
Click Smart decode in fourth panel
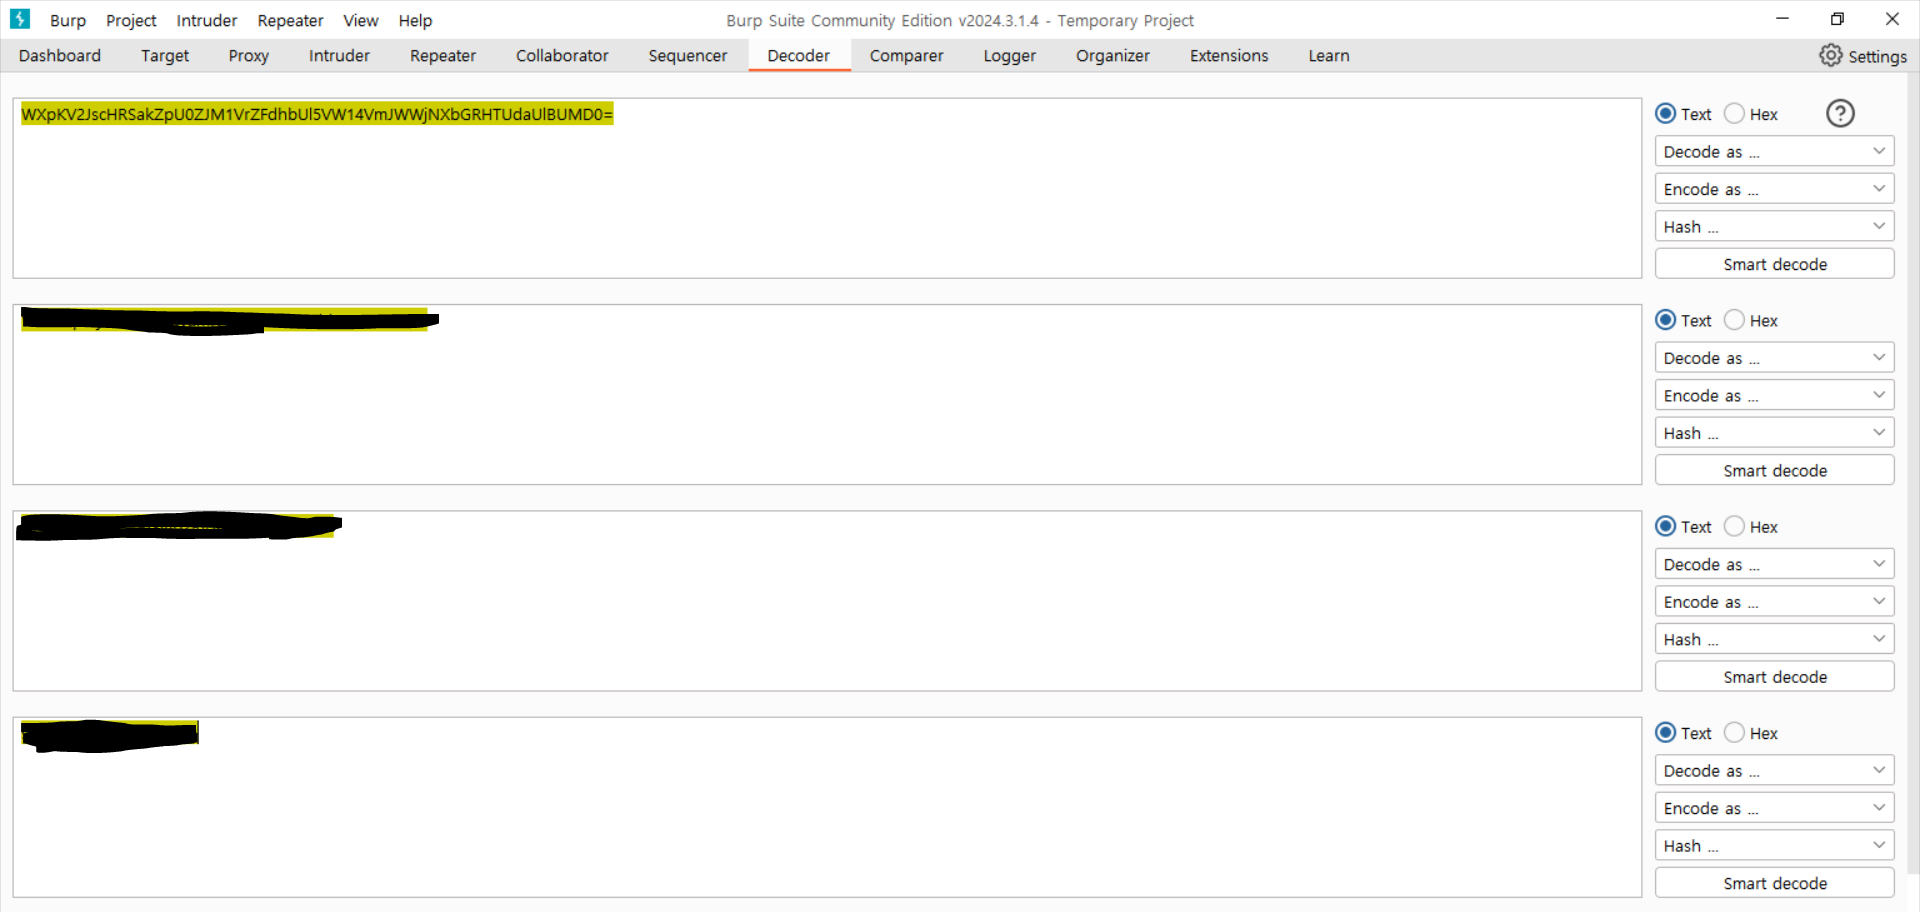1774,883
